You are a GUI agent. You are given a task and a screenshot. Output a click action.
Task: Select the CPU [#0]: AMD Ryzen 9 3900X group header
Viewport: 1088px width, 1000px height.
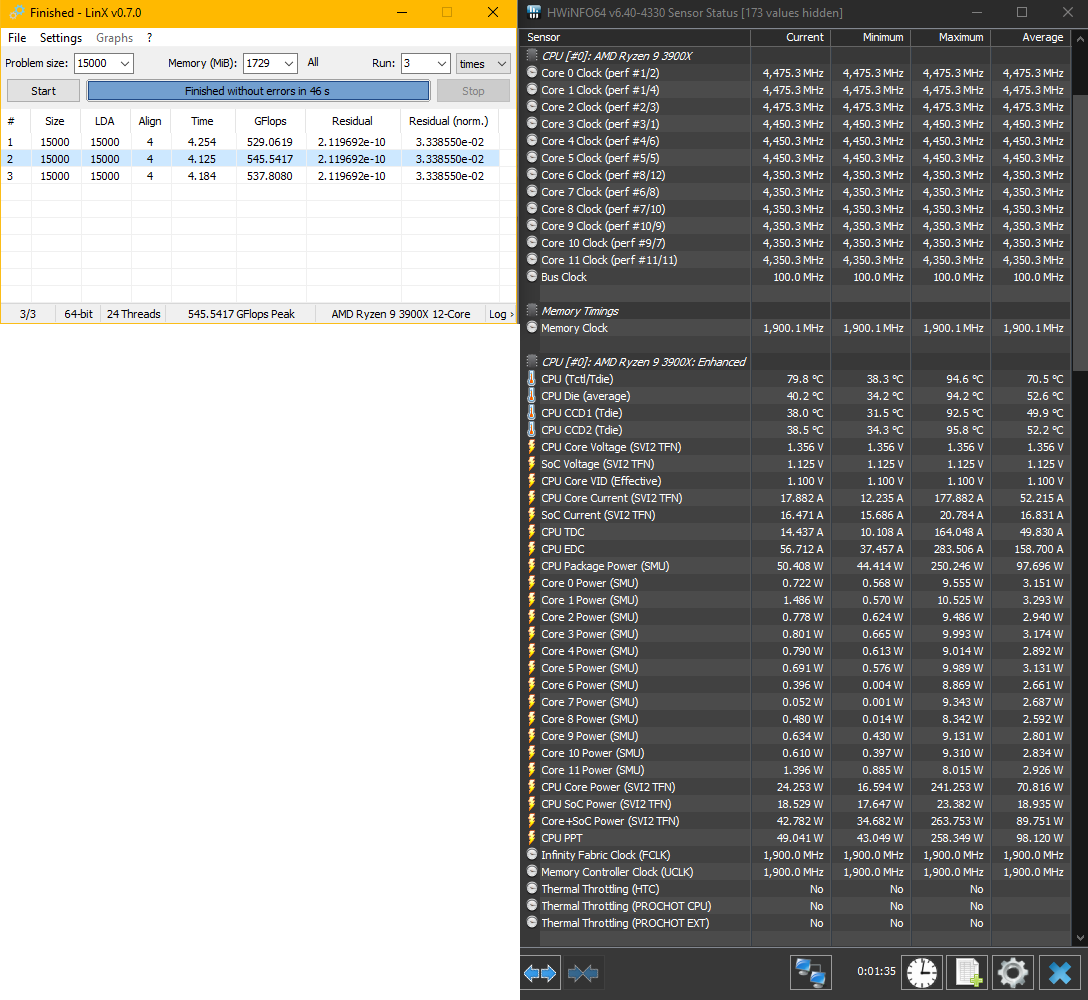(x=795, y=56)
